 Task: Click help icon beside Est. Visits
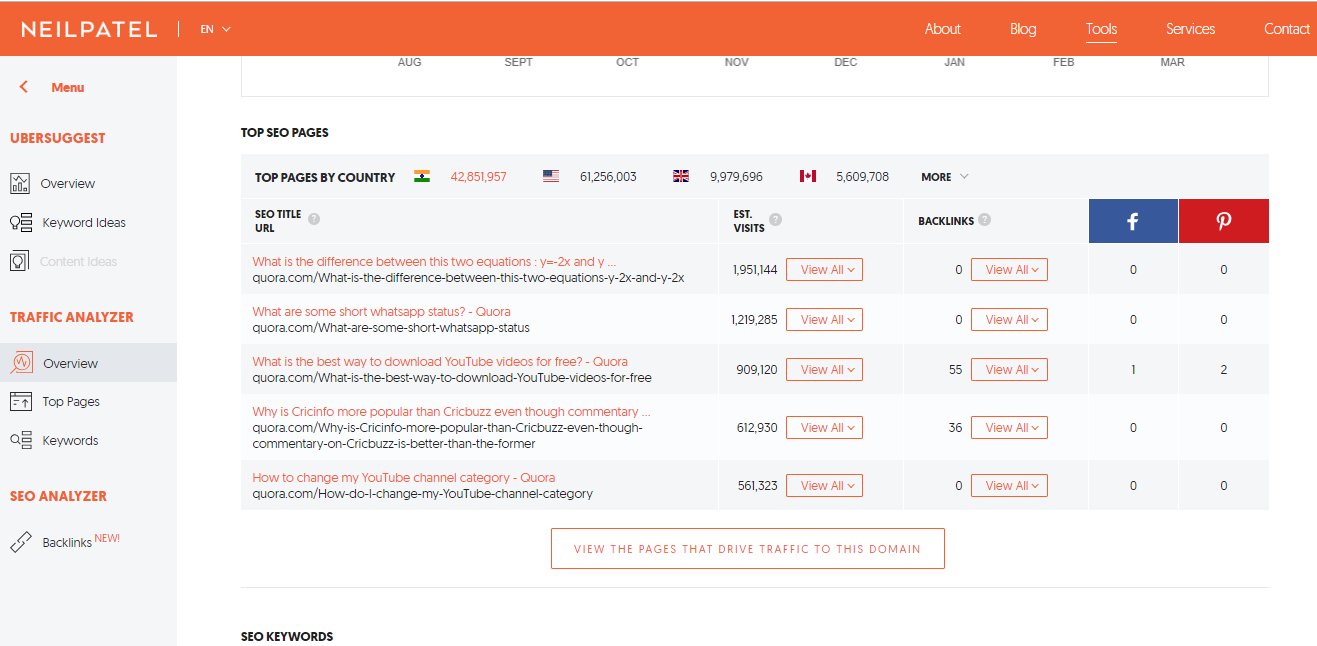pos(775,220)
